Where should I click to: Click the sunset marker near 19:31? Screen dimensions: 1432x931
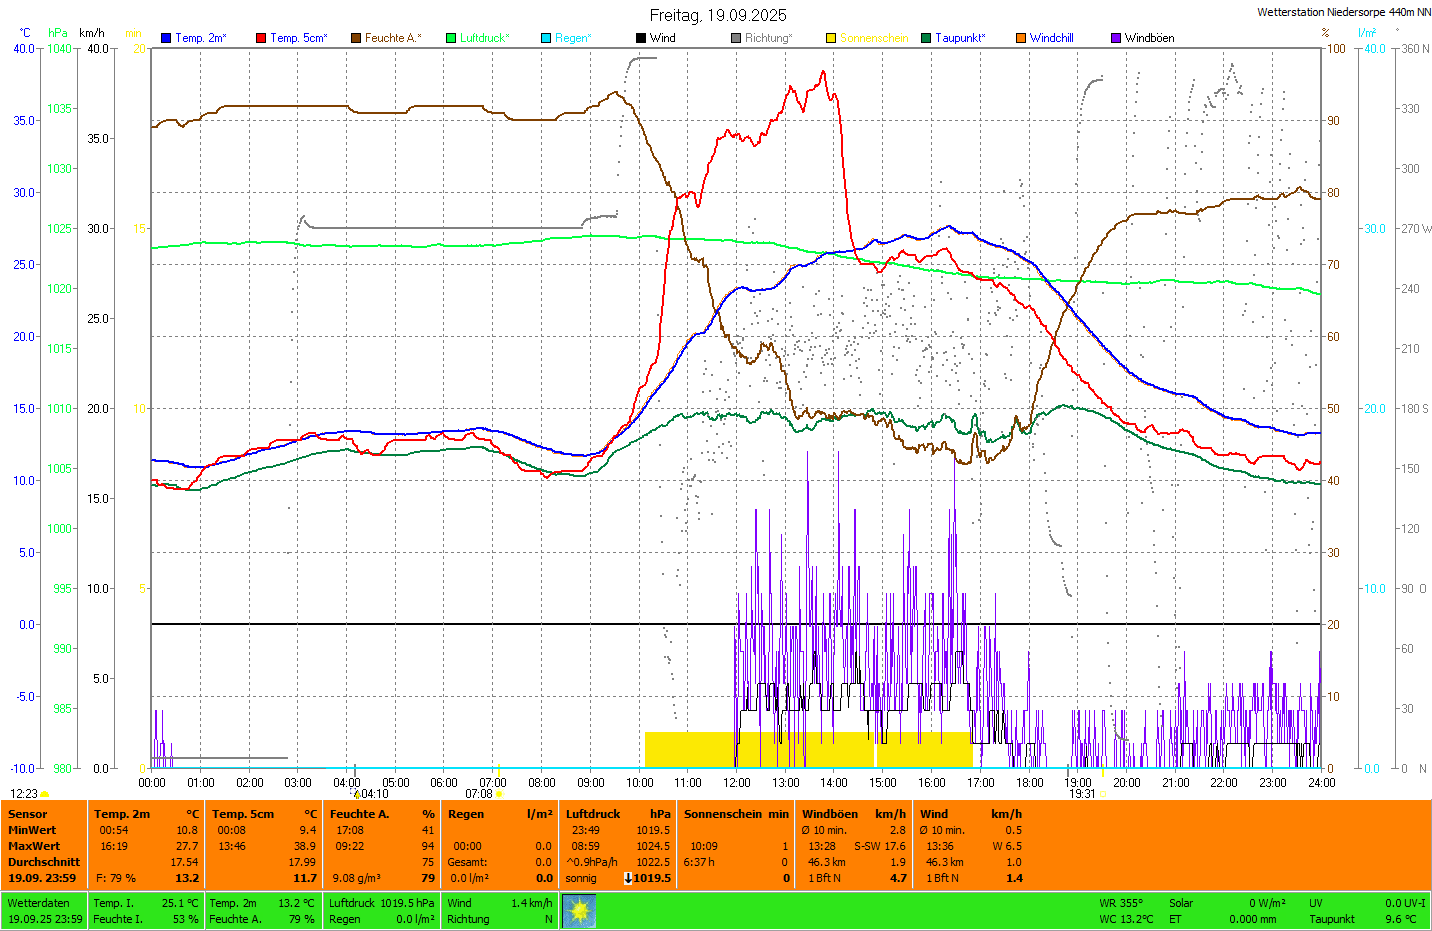tap(1102, 794)
